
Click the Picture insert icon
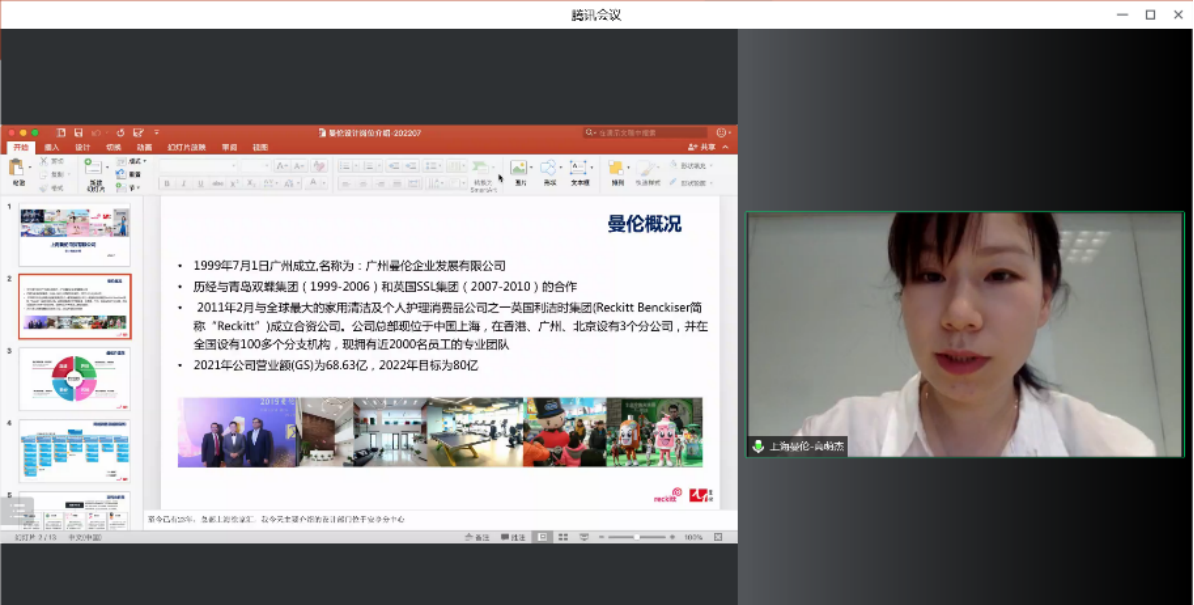pyautogui.click(x=519, y=167)
